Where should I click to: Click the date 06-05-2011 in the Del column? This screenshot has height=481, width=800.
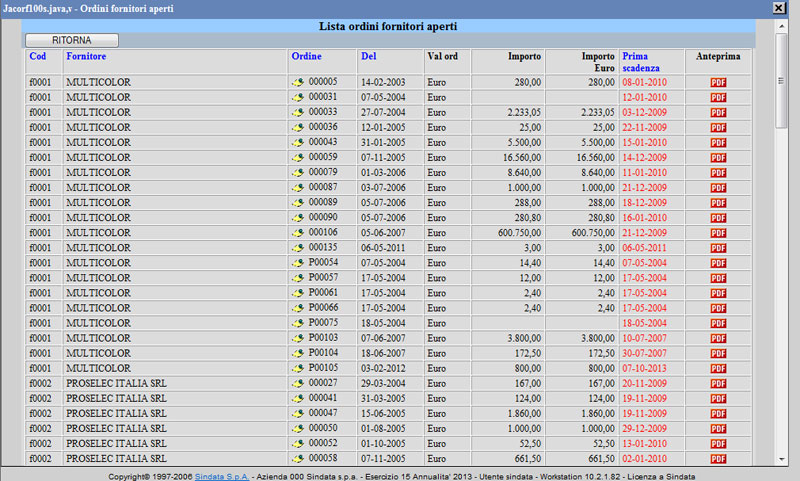(x=383, y=248)
